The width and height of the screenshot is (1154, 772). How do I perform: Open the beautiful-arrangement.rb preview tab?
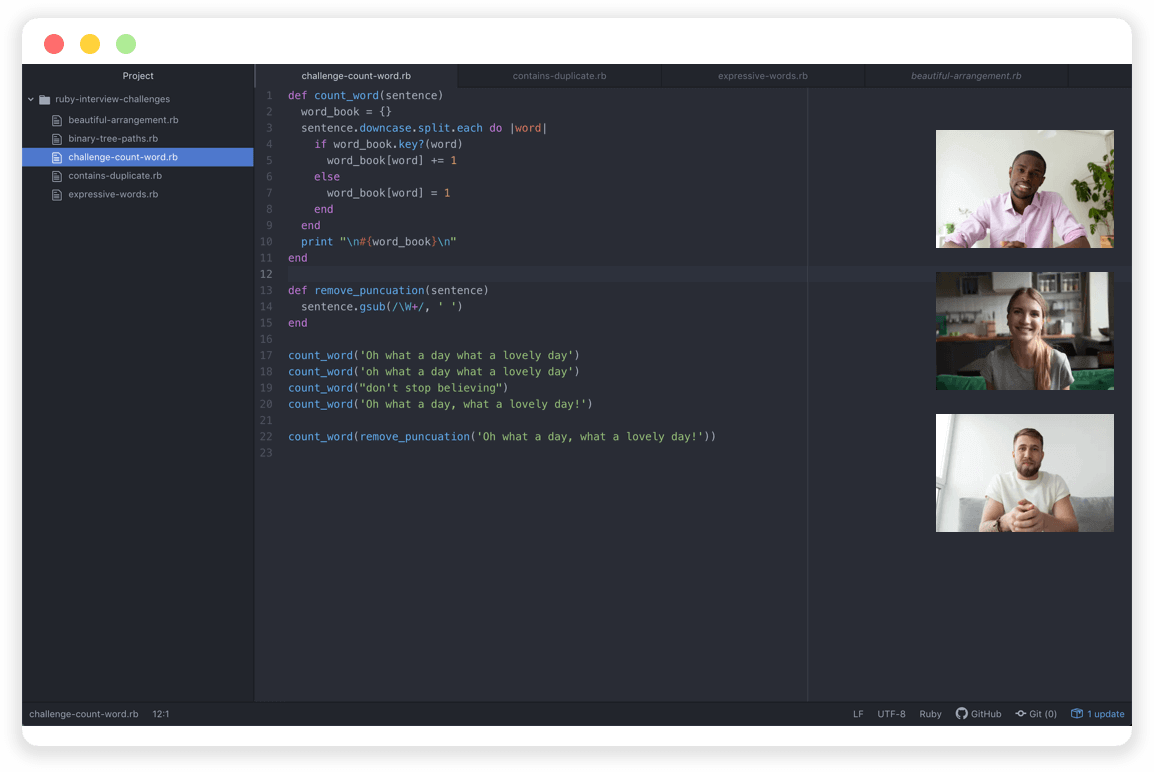(966, 75)
